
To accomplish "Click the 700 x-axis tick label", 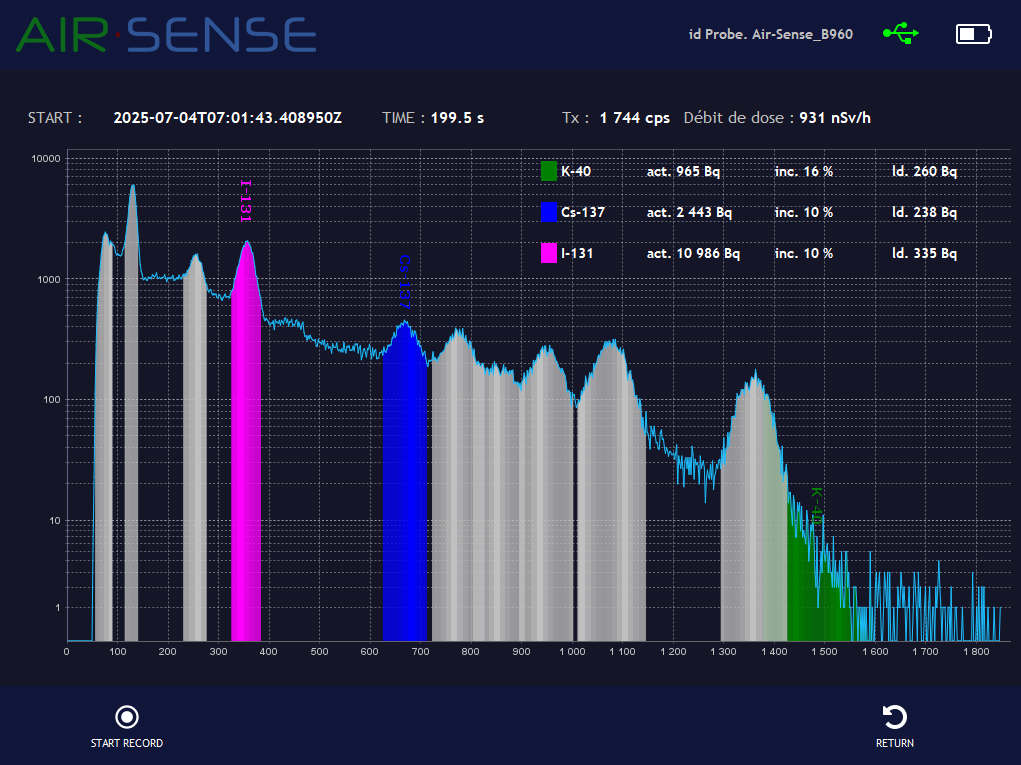I will (x=421, y=651).
